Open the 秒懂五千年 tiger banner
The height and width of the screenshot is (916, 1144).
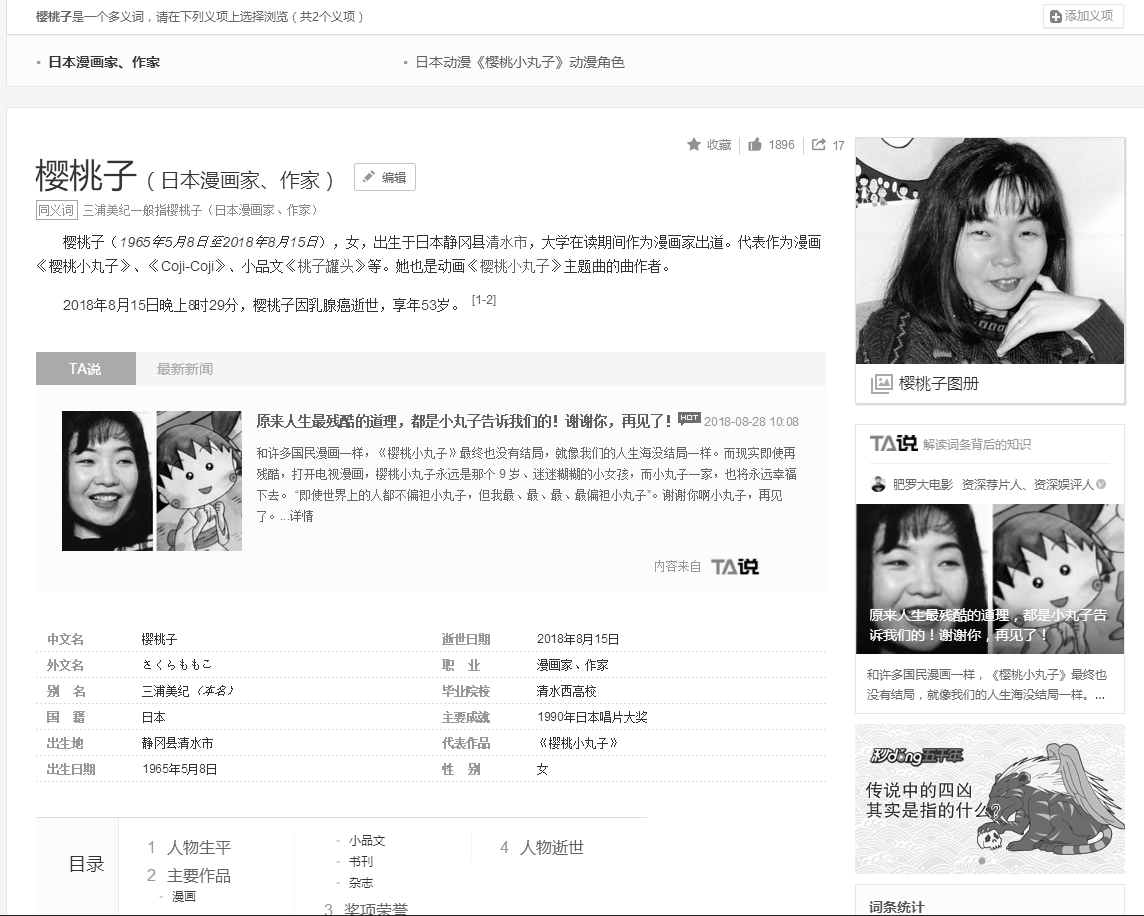989,799
